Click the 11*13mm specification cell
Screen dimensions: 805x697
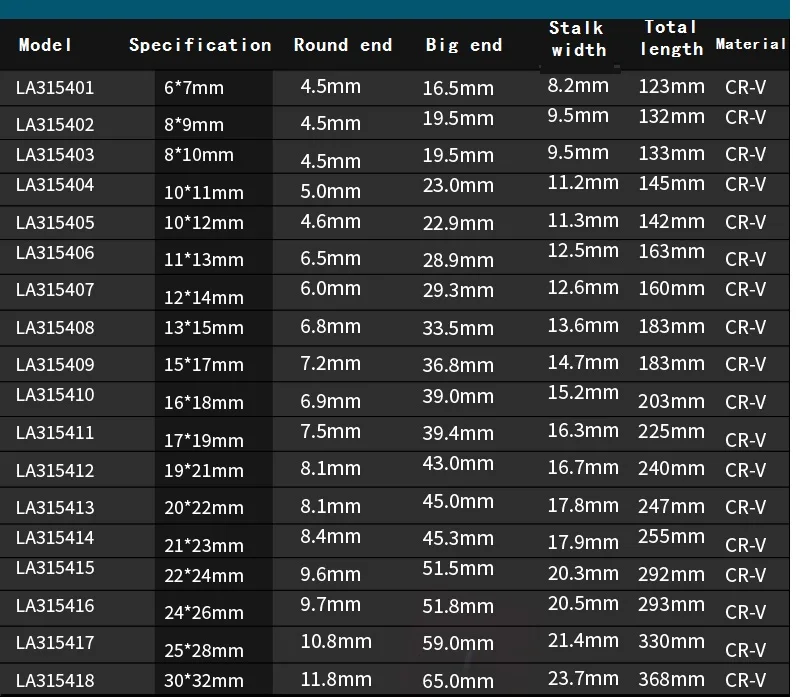click(204, 260)
